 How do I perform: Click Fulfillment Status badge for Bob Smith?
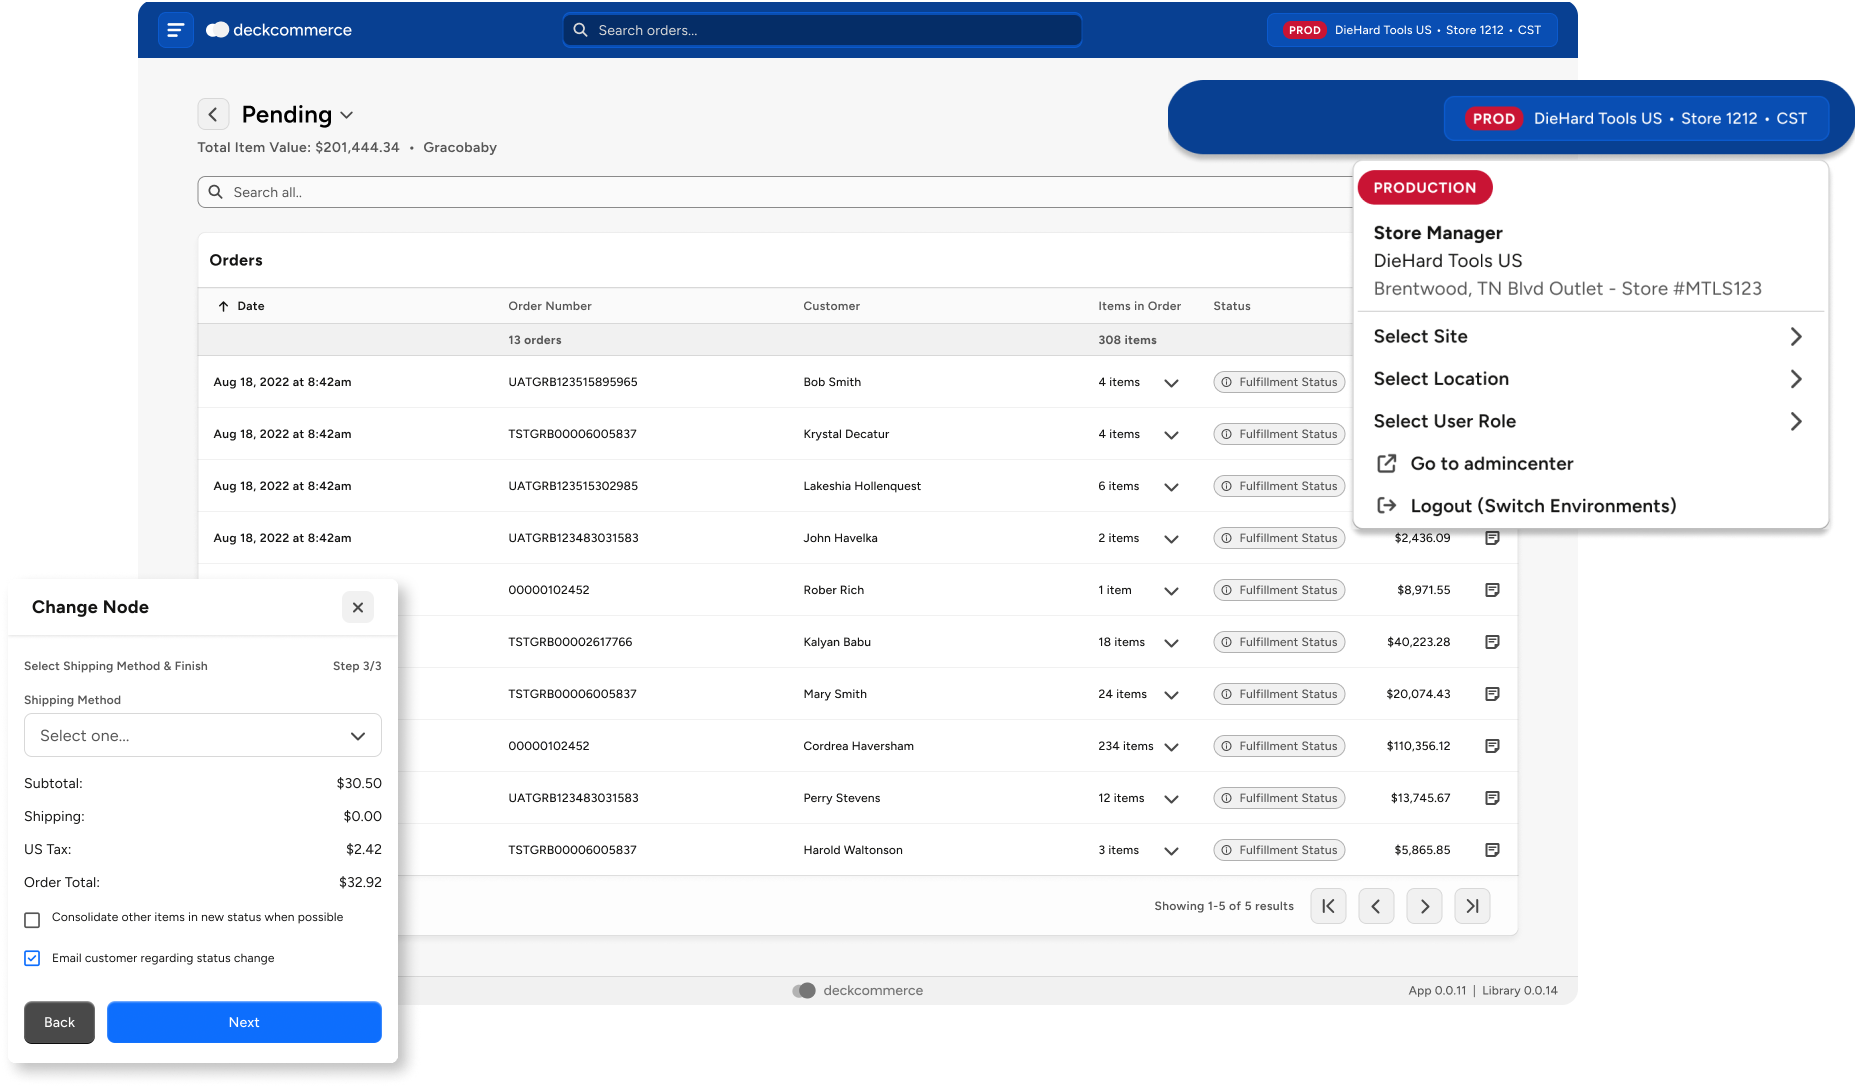(1279, 382)
